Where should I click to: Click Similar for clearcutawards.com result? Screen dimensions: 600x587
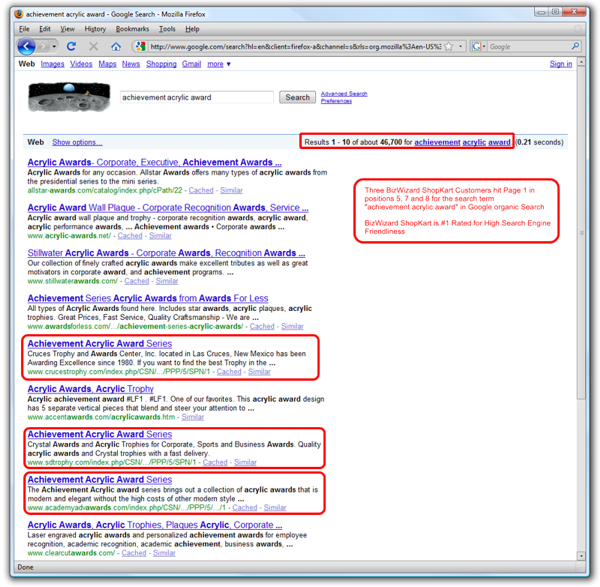point(164,553)
